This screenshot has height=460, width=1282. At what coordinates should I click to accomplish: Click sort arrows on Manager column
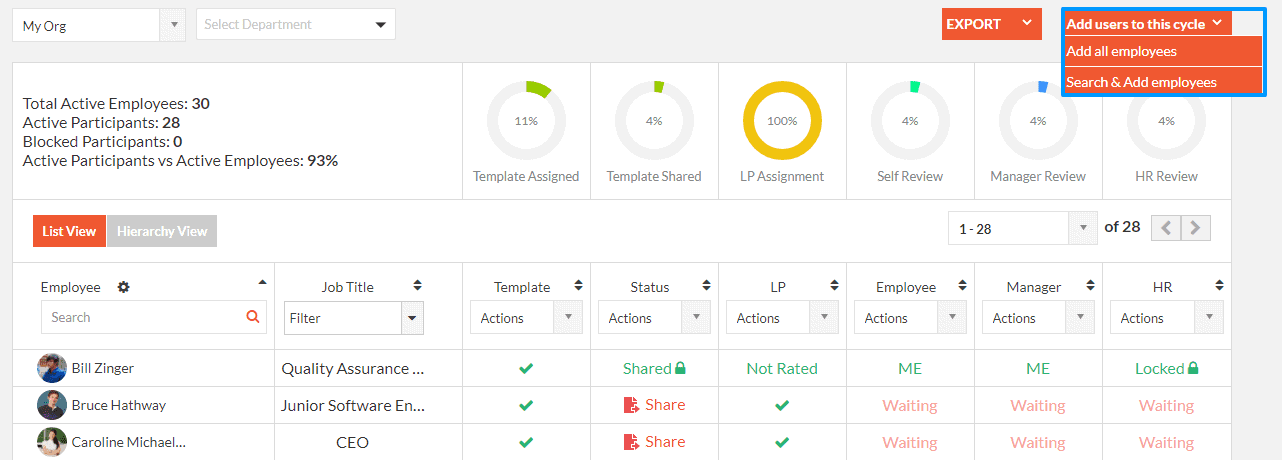coord(1090,286)
